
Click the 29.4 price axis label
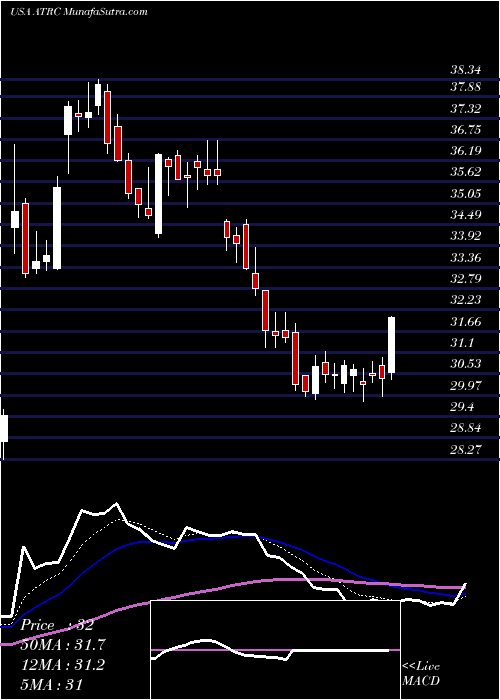coord(462,407)
